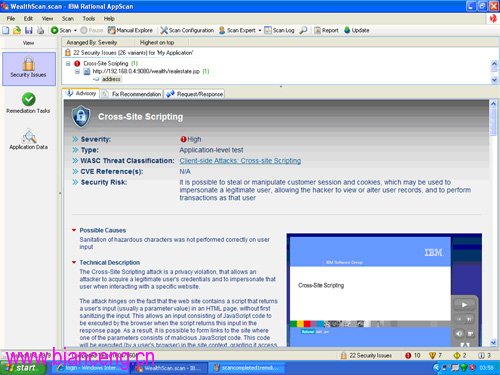The width and height of the screenshot is (500, 375).
Task: Switch to the Fix Recommendation tab
Action: [132, 94]
